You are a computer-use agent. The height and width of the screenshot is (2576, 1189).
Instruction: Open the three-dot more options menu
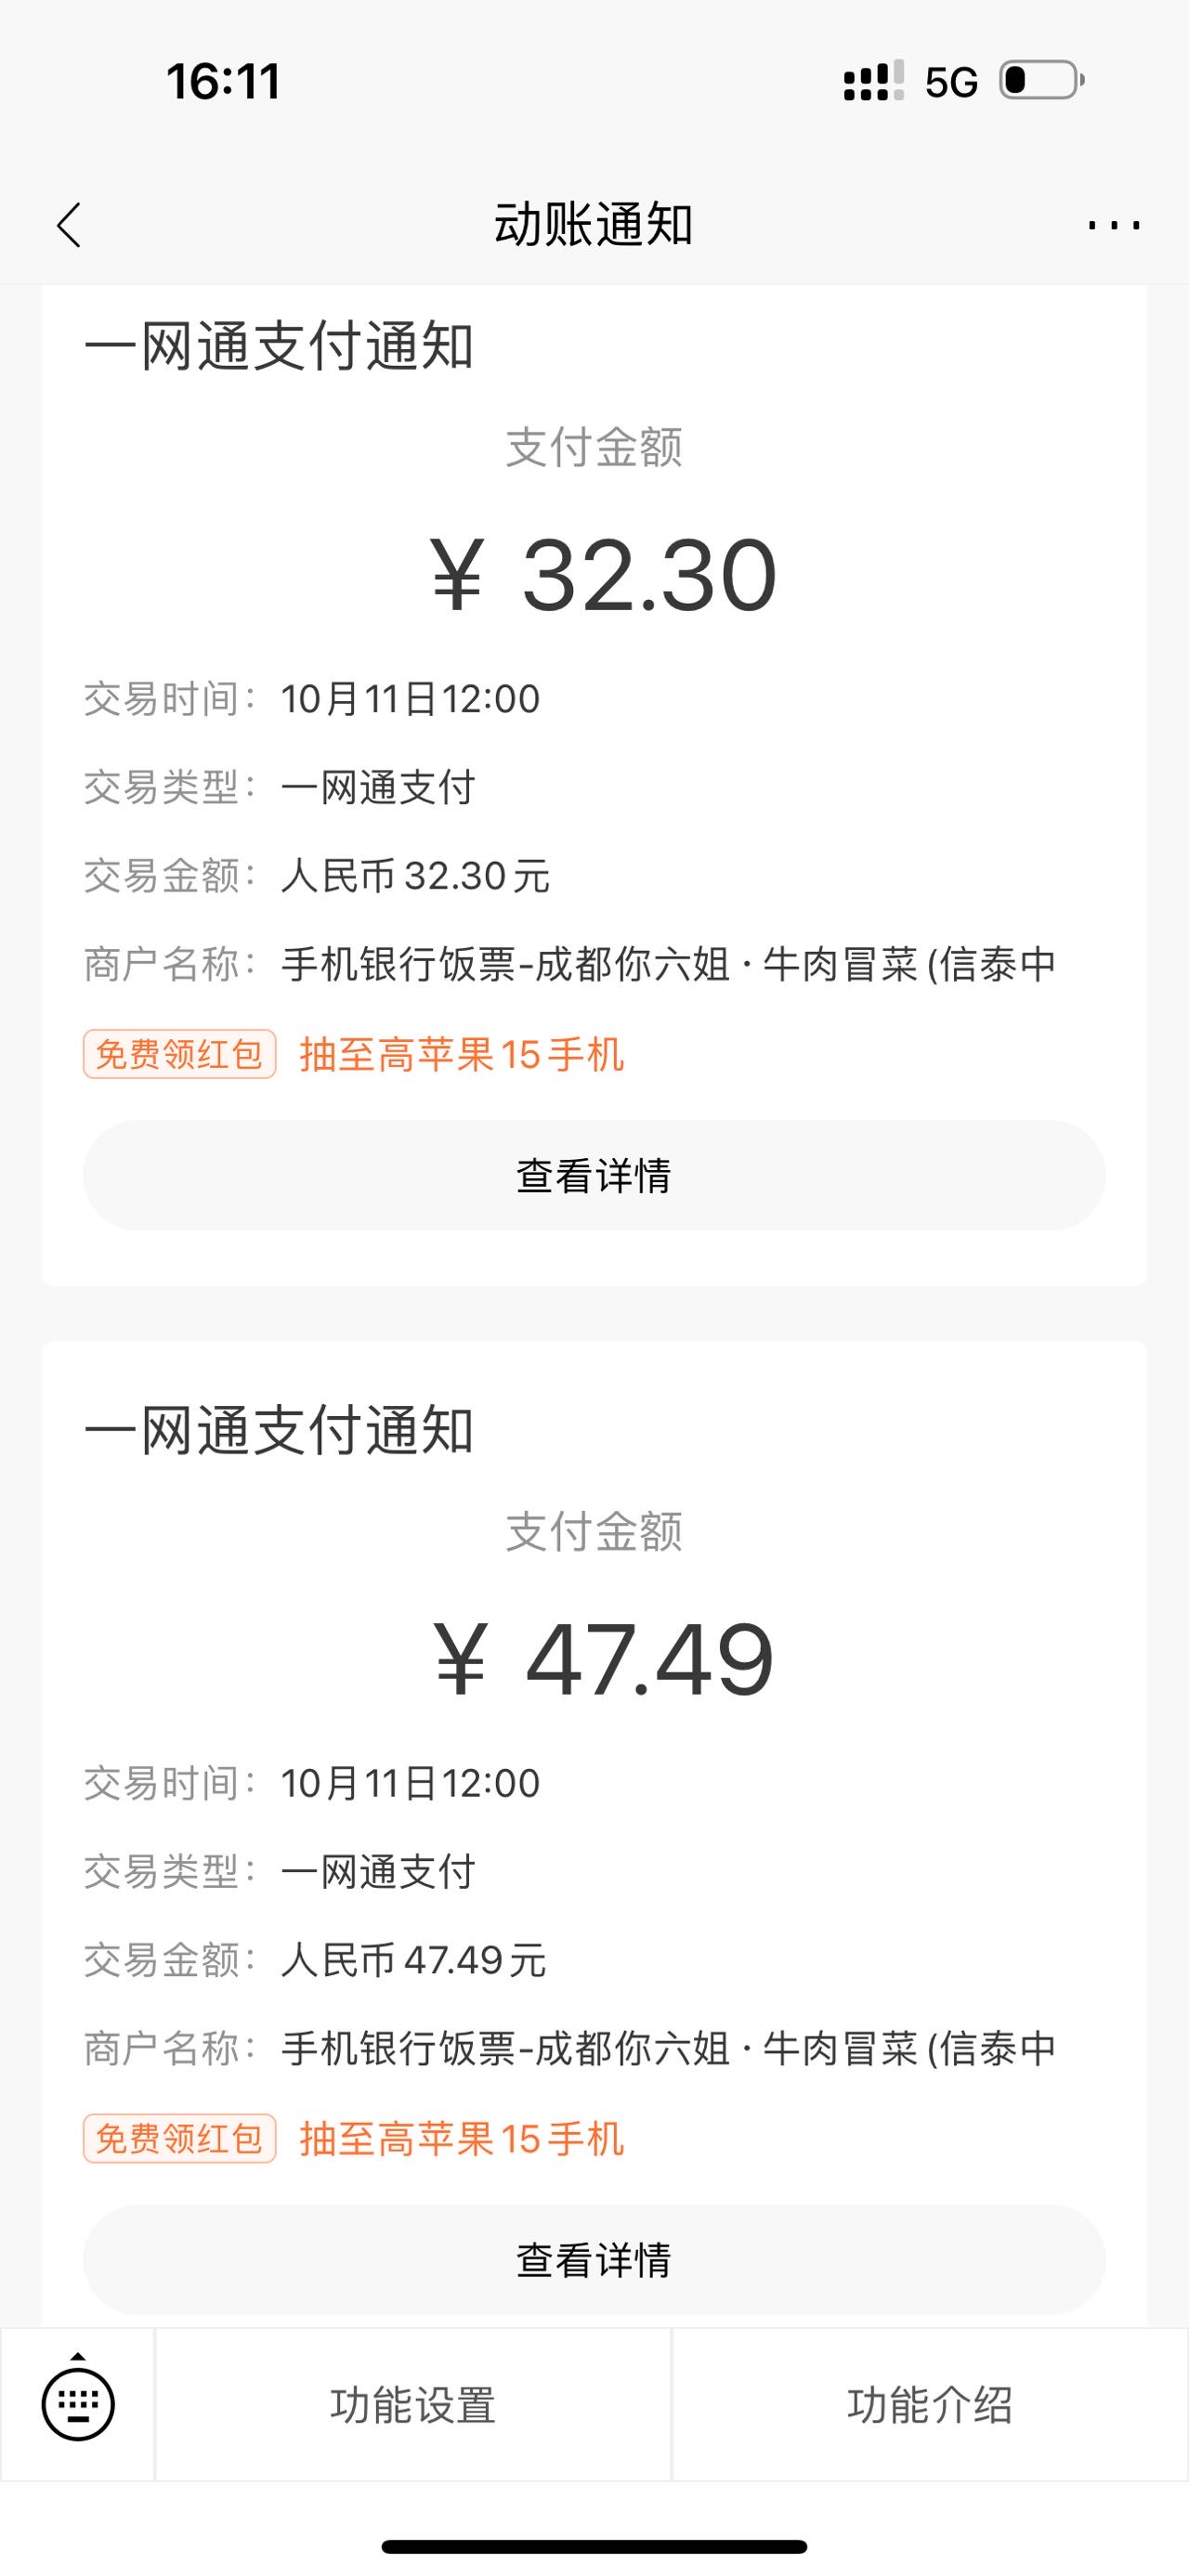pyautogui.click(x=1114, y=225)
